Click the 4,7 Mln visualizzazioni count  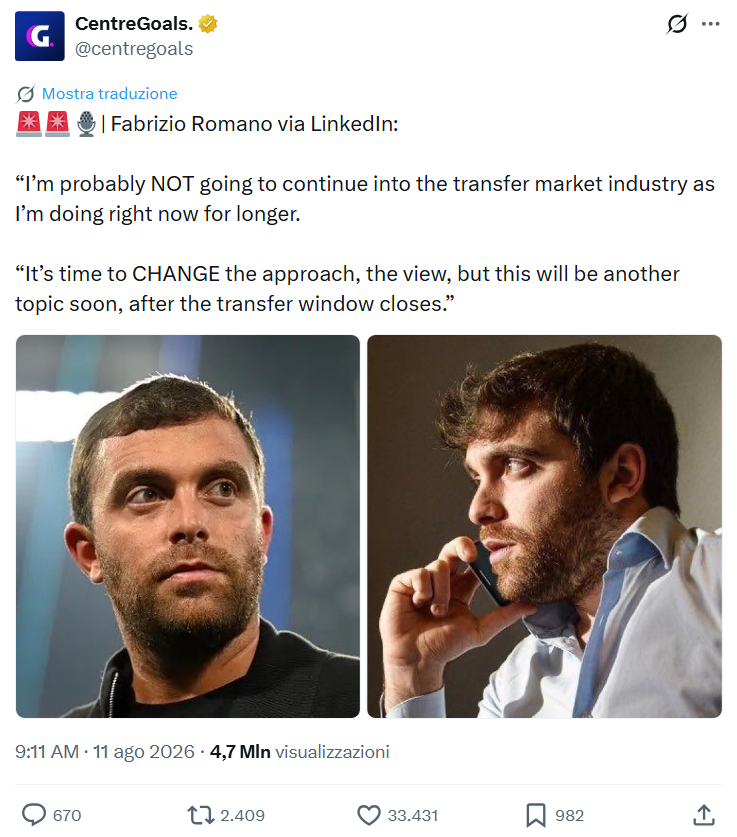pyautogui.click(x=299, y=752)
